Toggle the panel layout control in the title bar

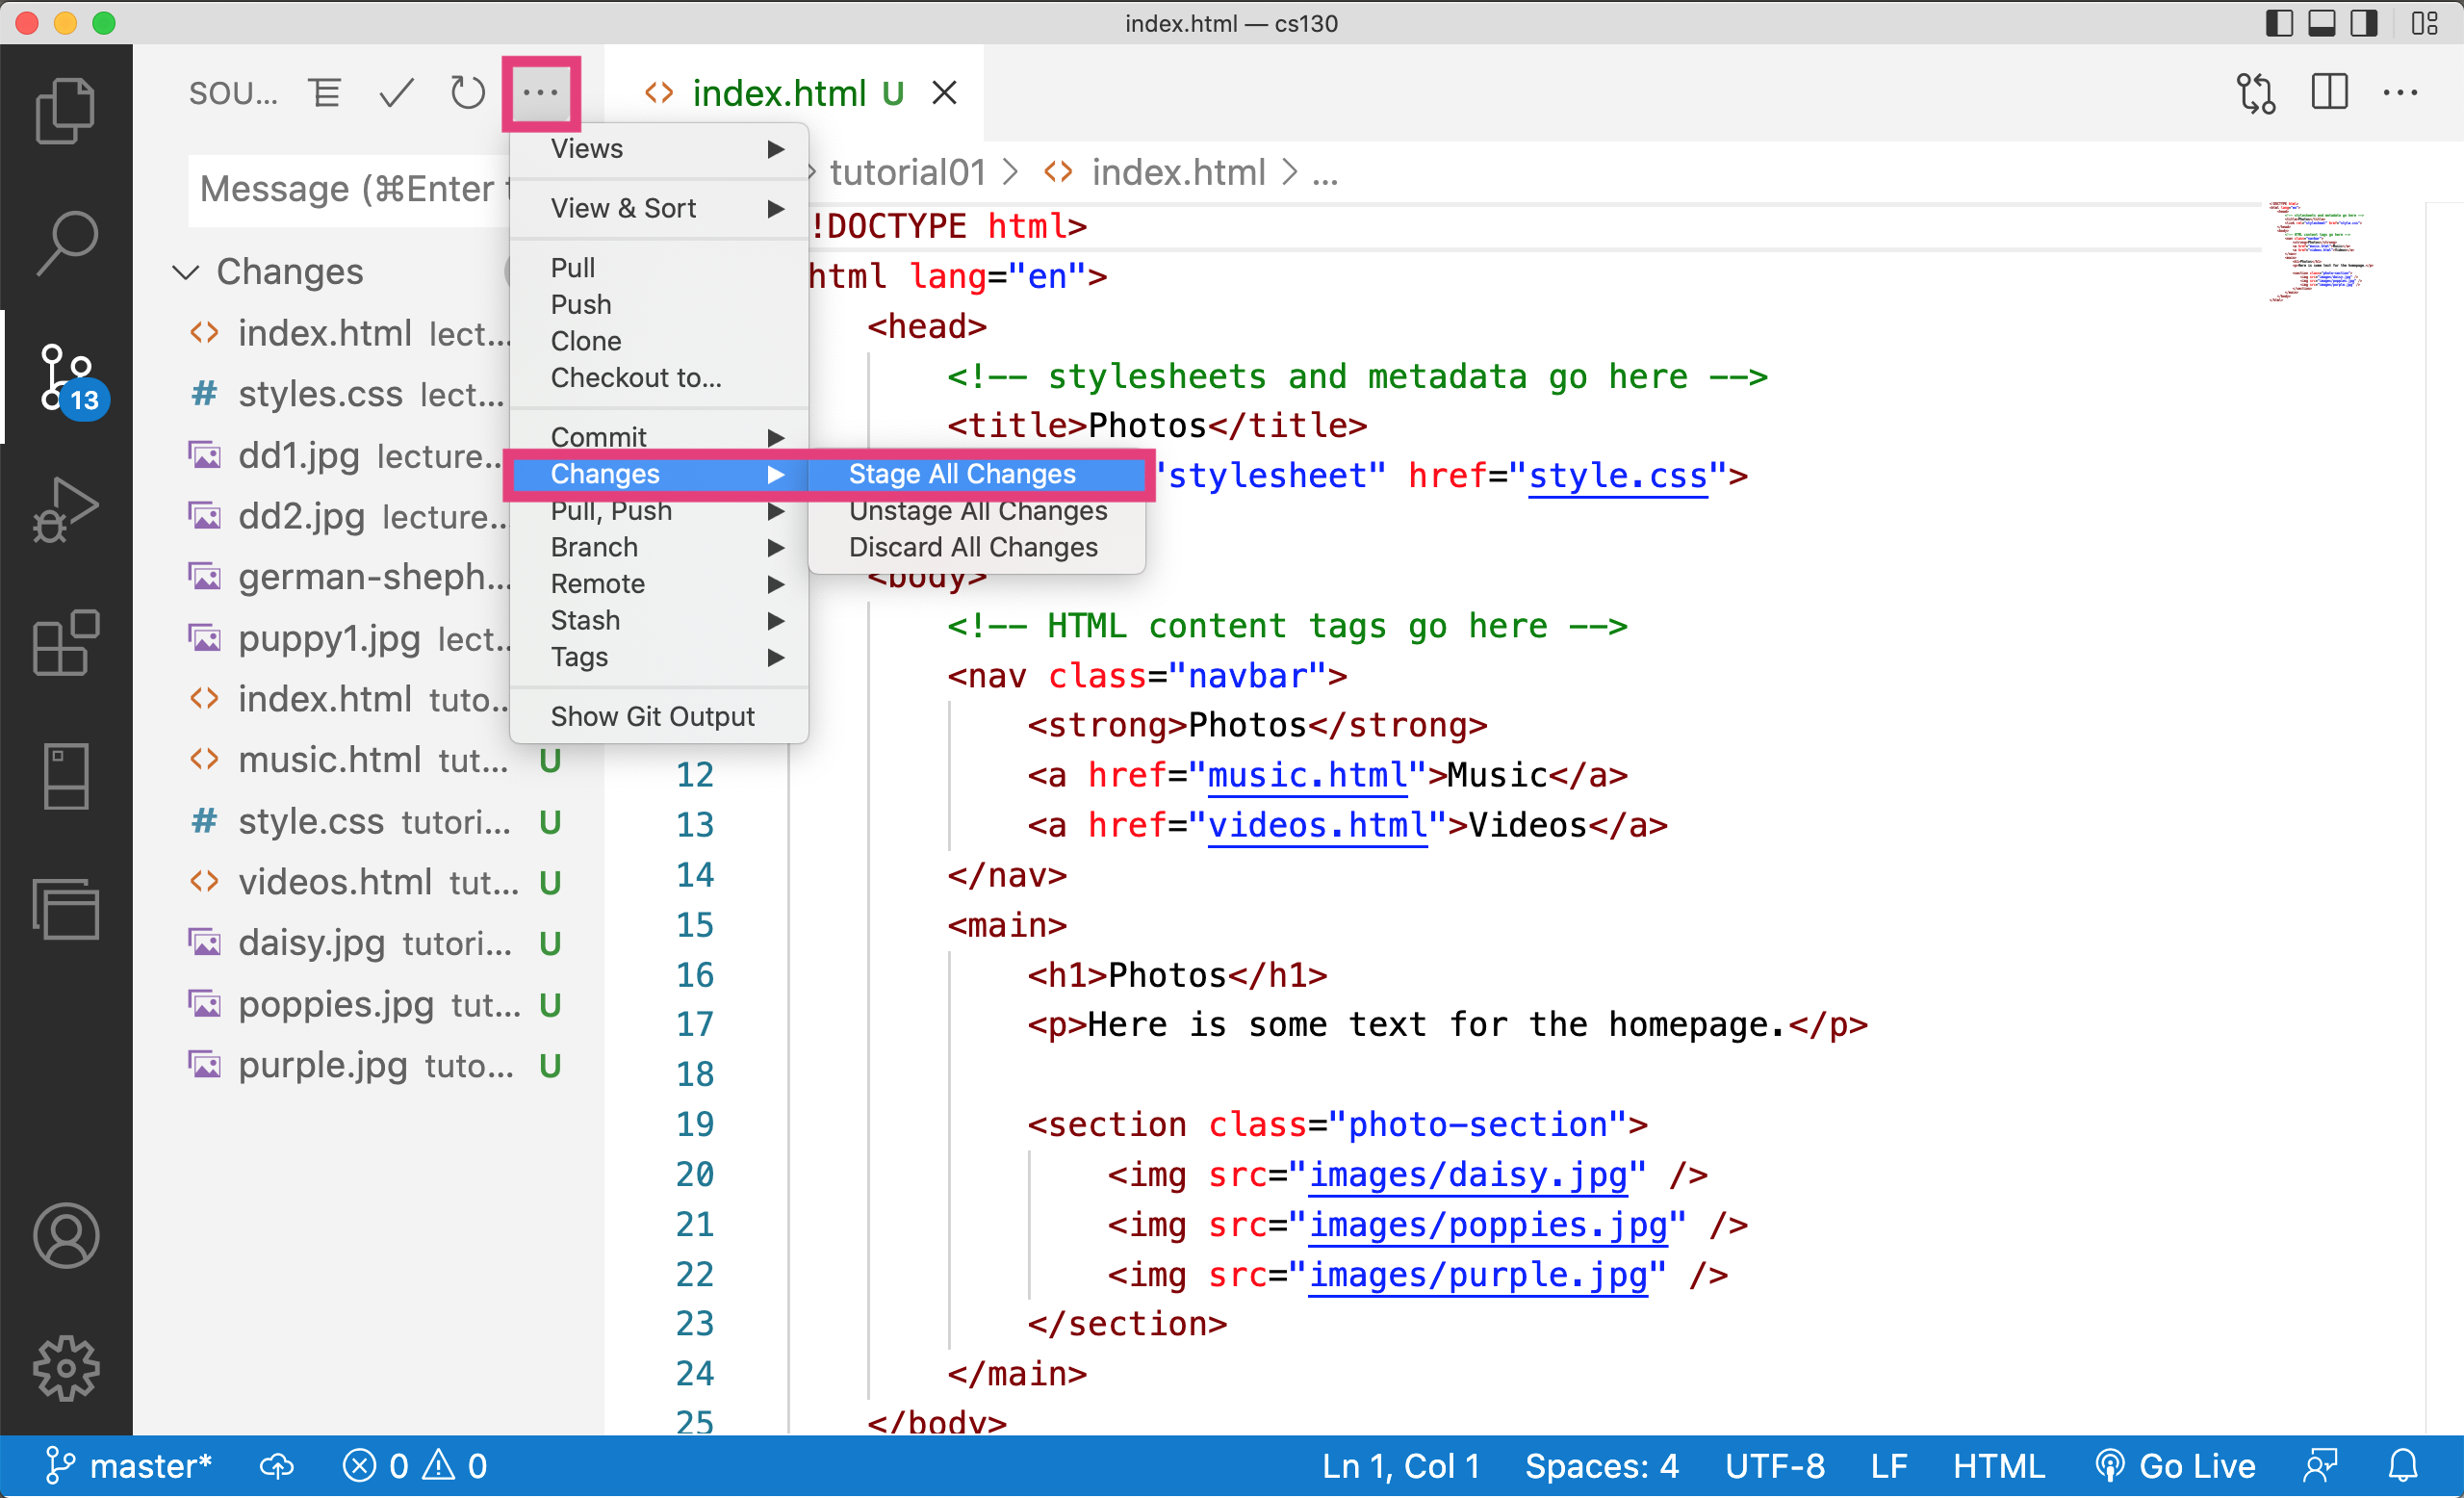point(2320,22)
